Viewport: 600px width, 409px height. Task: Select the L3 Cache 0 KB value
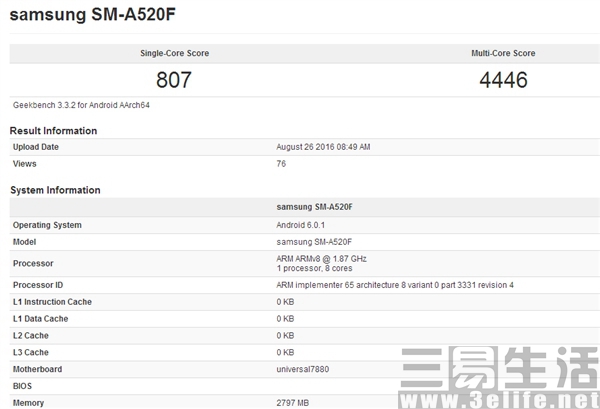point(285,352)
